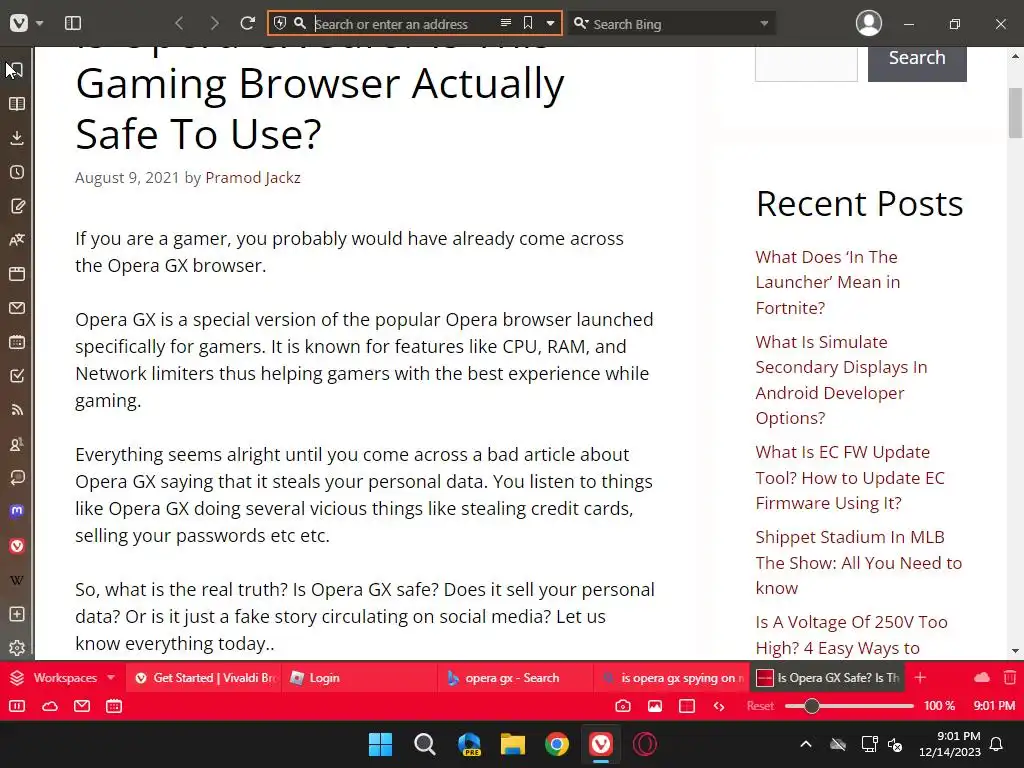Switch to the Get Started Vivaldi tab

tap(204, 678)
